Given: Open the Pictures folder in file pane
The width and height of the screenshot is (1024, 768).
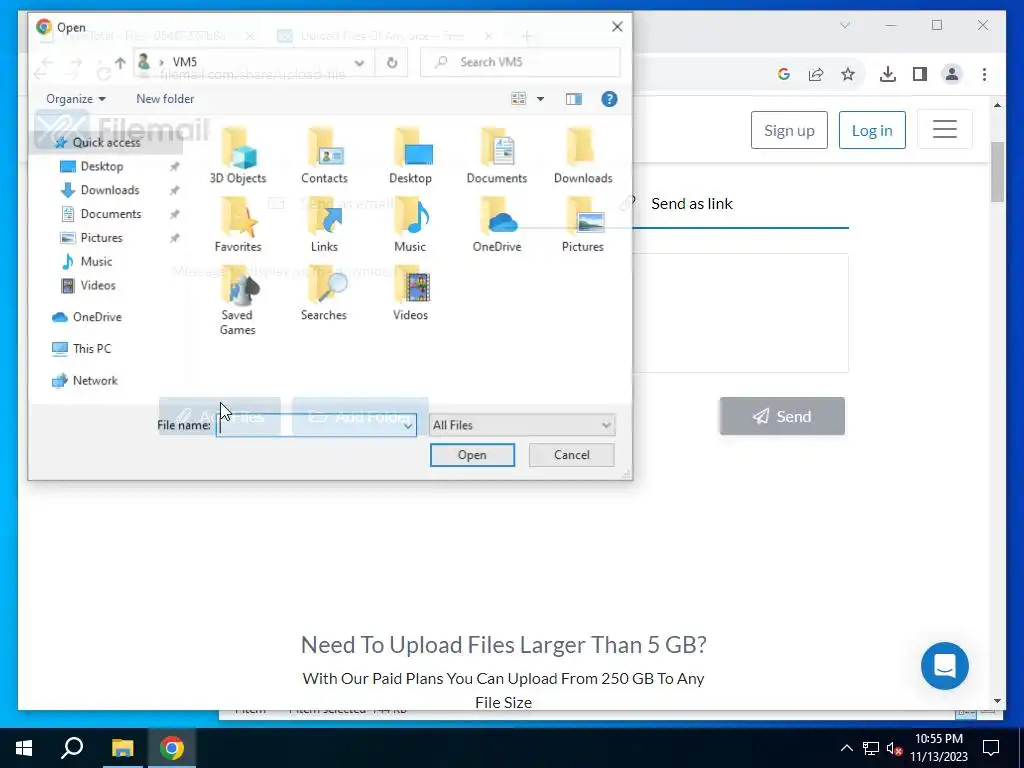Looking at the screenshot, I should click(583, 225).
